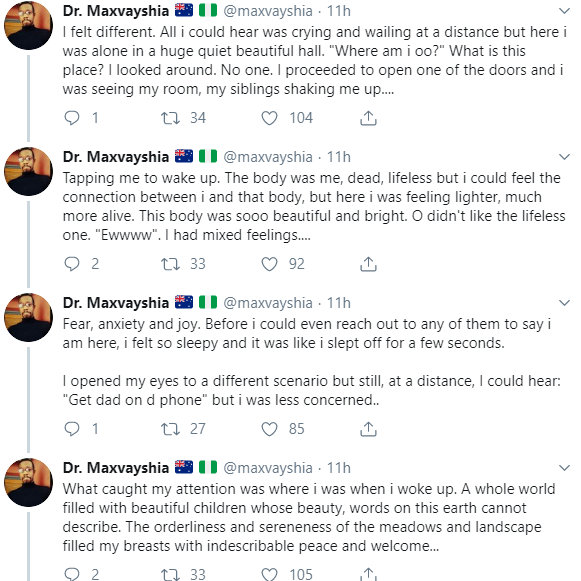
Task: Expand the options on "What caught my attention" tweet
Action: coord(564,468)
